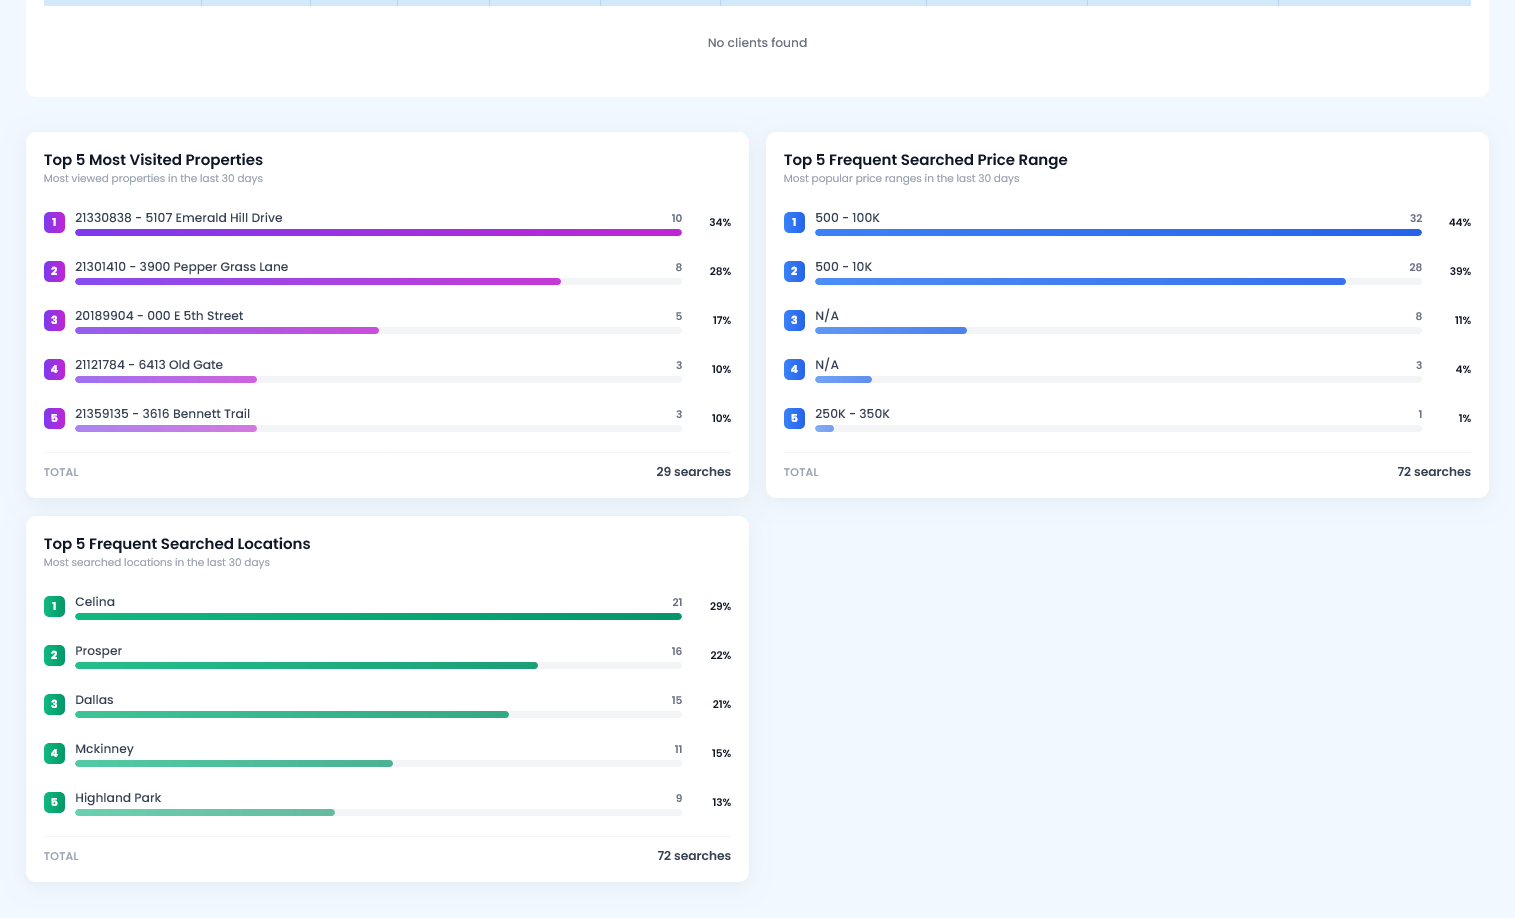Image resolution: width=1515 pixels, height=918 pixels.
Task: Select the 500 - 10K price range label
Action: pos(843,267)
